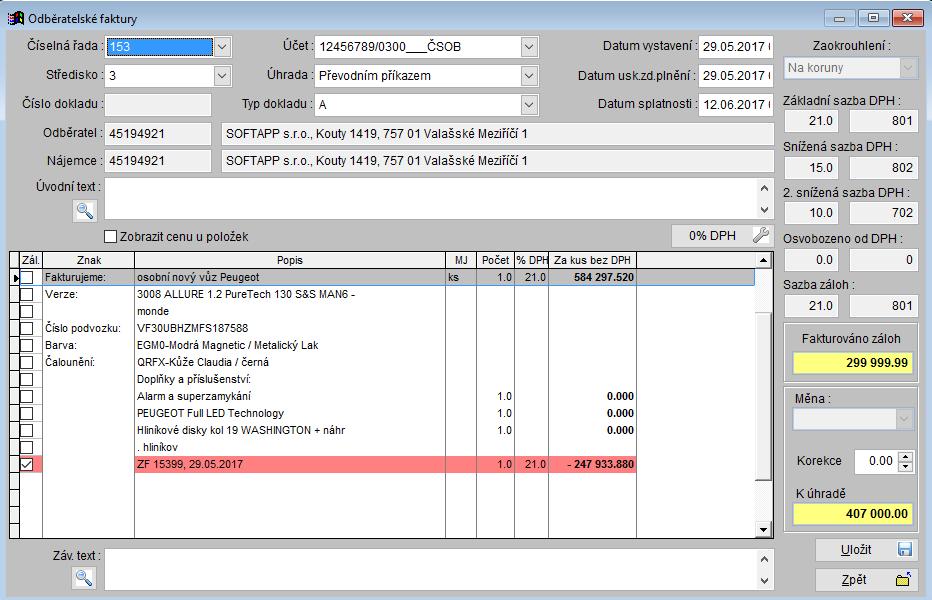Check the Zál. box in Čalounění row
The height and width of the screenshot is (600, 932).
tap(27, 362)
